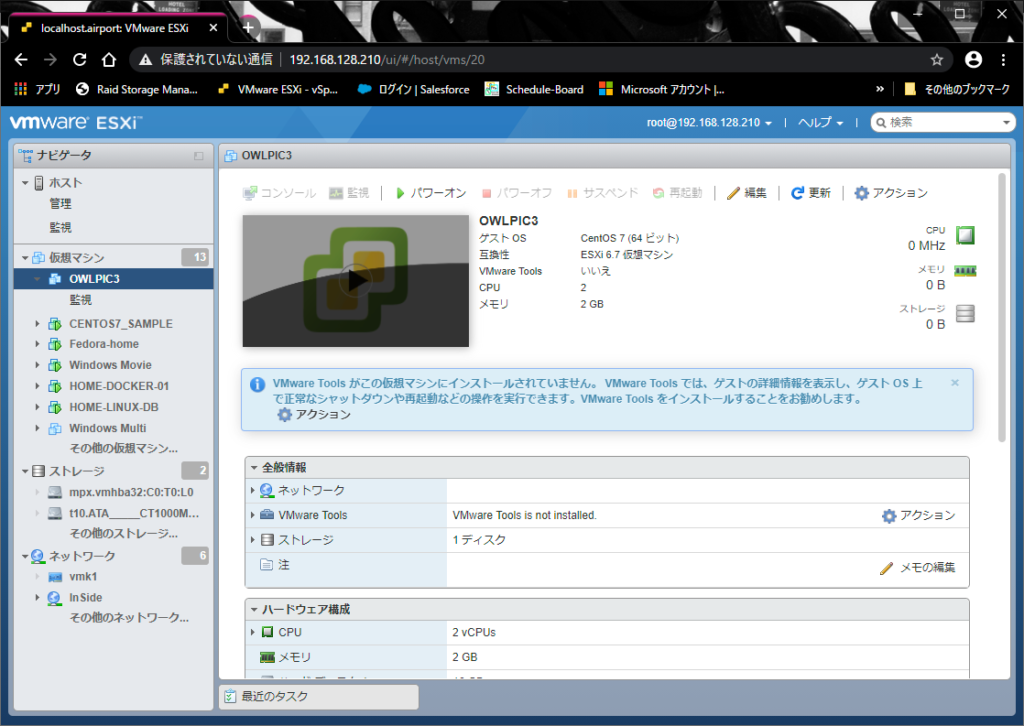Open アクション in the VMware Tools notification
This screenshot has width=1024, height=726.
[314, 415]
